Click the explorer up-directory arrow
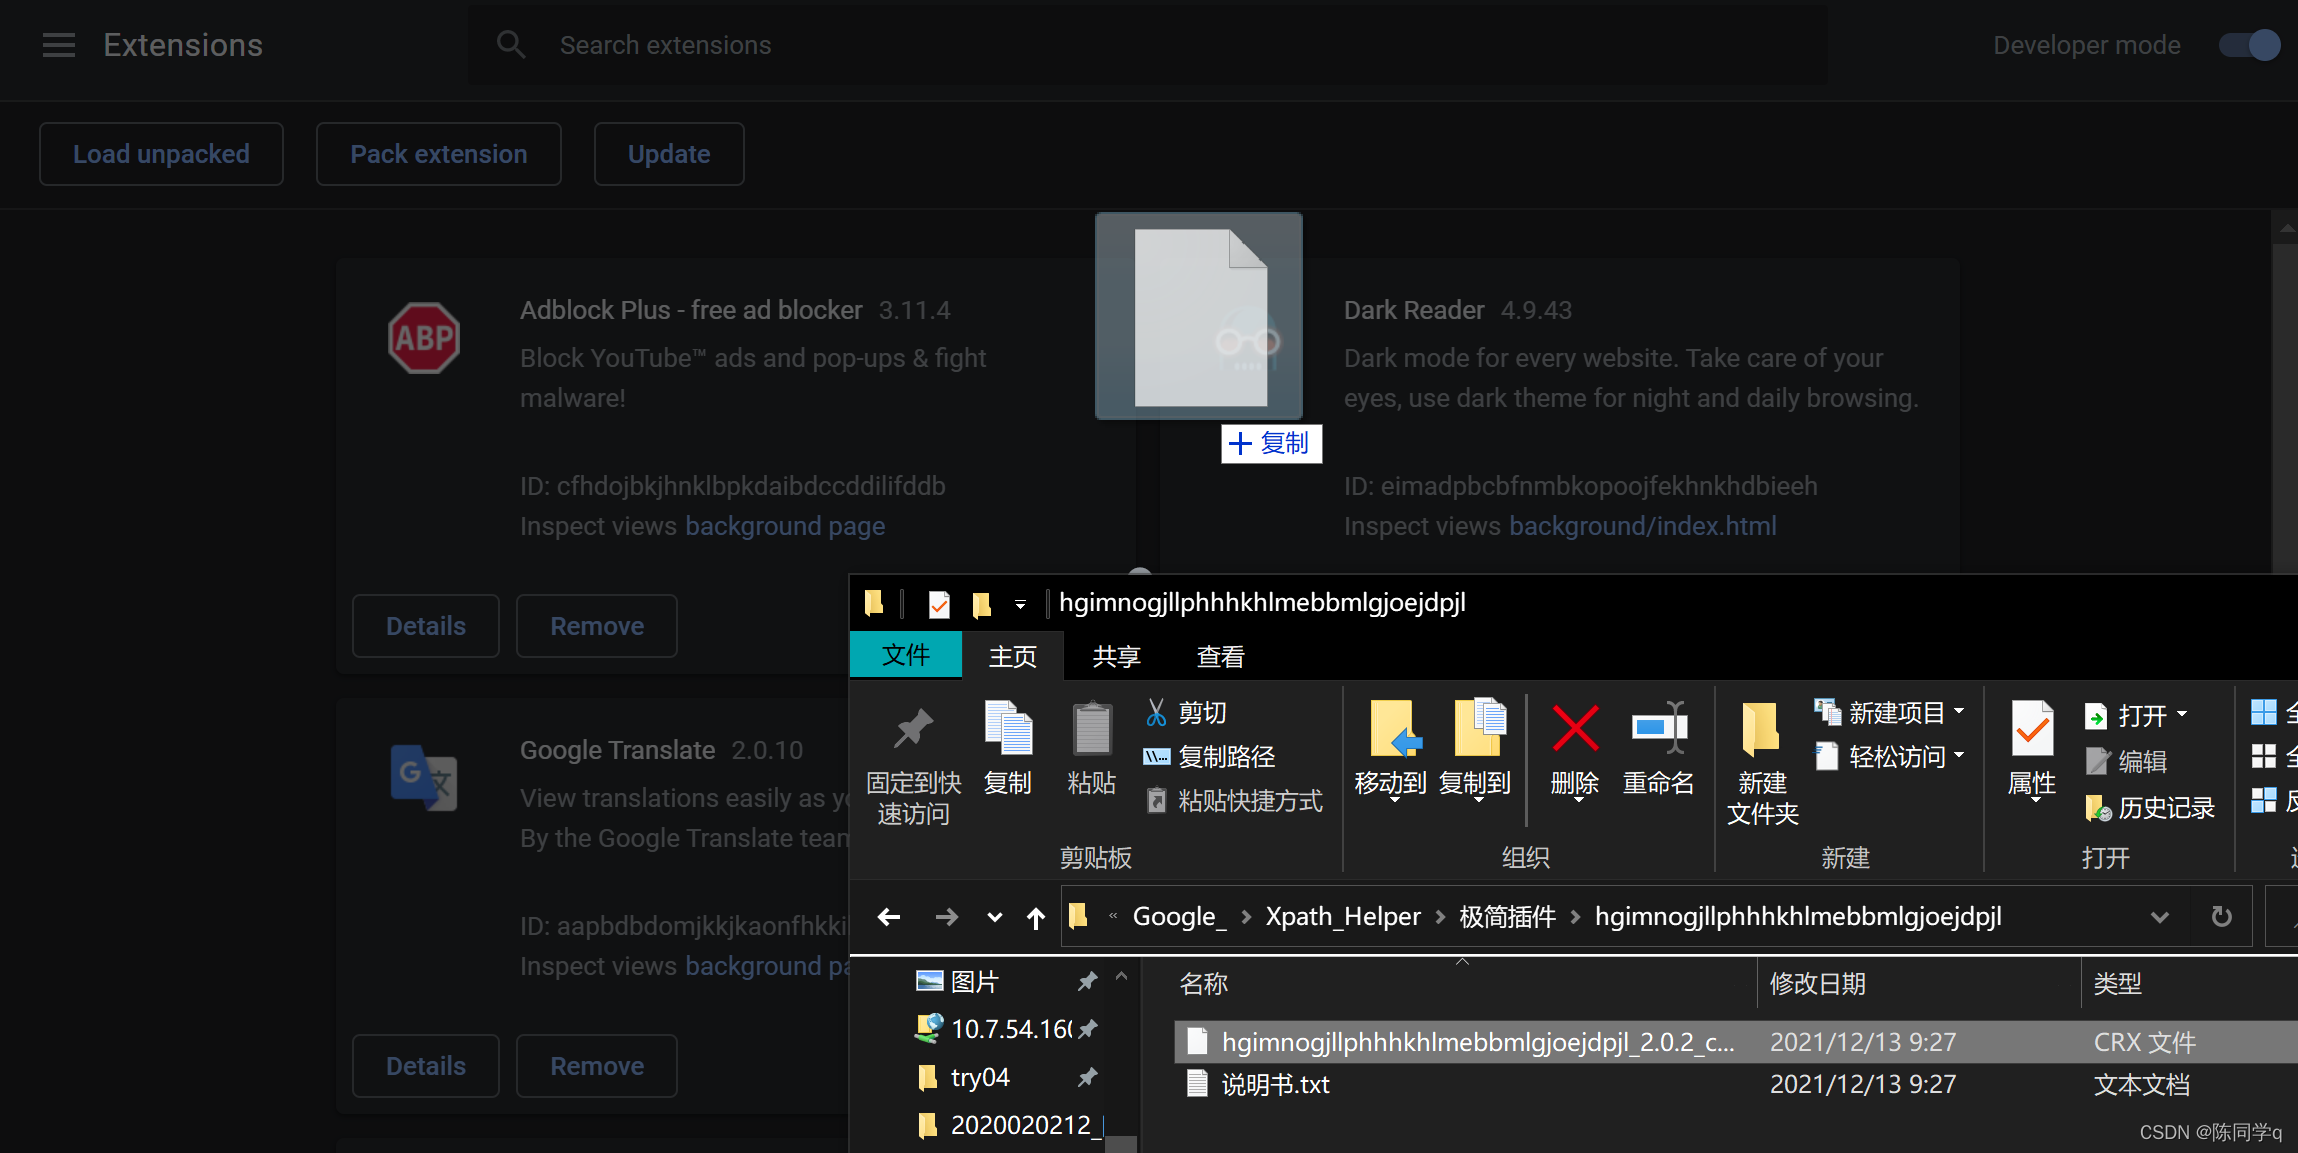This screenshot has height=1153, width=2298. click(x=1036, y=917)
